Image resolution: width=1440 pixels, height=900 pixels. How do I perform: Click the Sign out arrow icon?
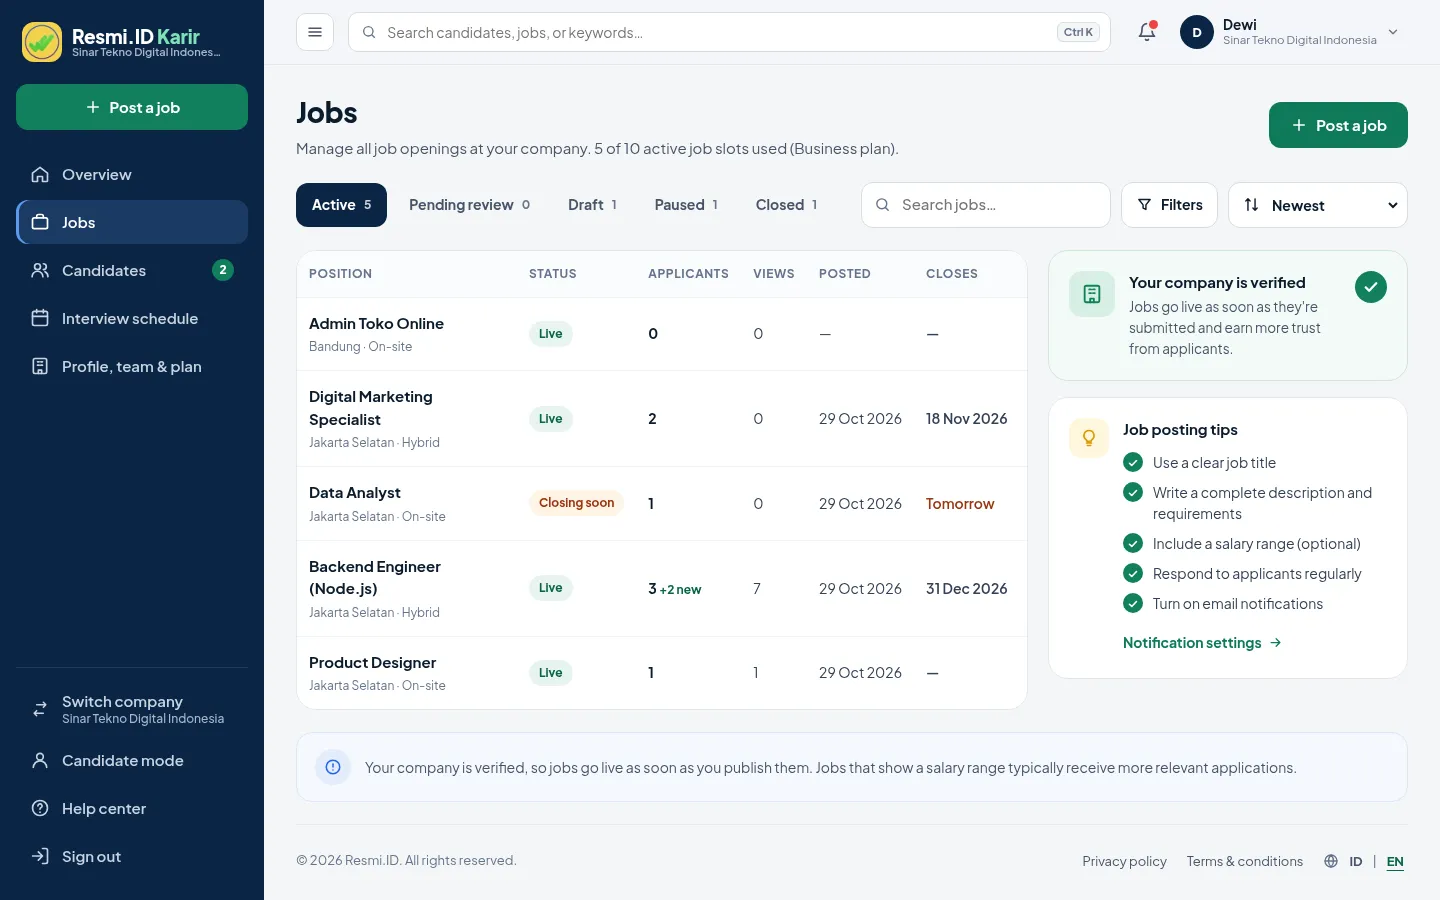click(40, 857)
